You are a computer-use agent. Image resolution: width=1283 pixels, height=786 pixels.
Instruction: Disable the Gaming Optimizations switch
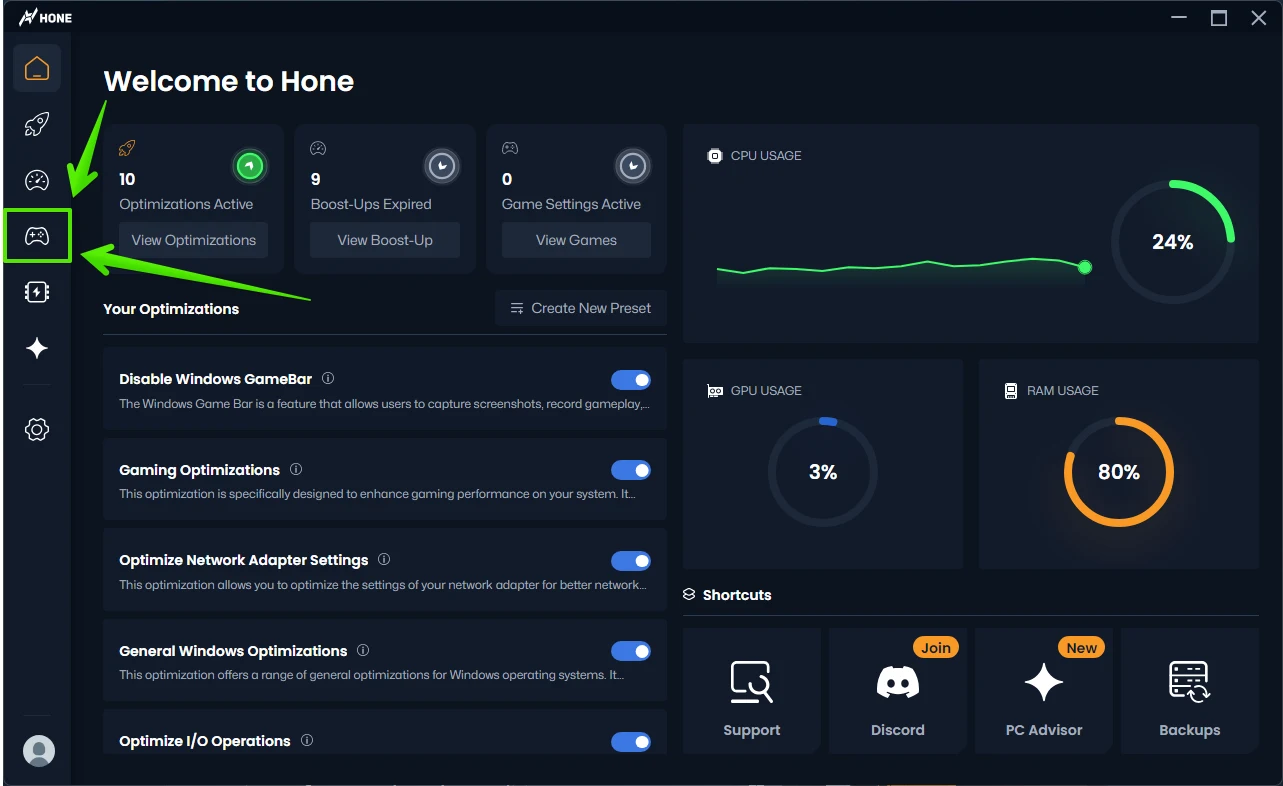coord(630,470)
